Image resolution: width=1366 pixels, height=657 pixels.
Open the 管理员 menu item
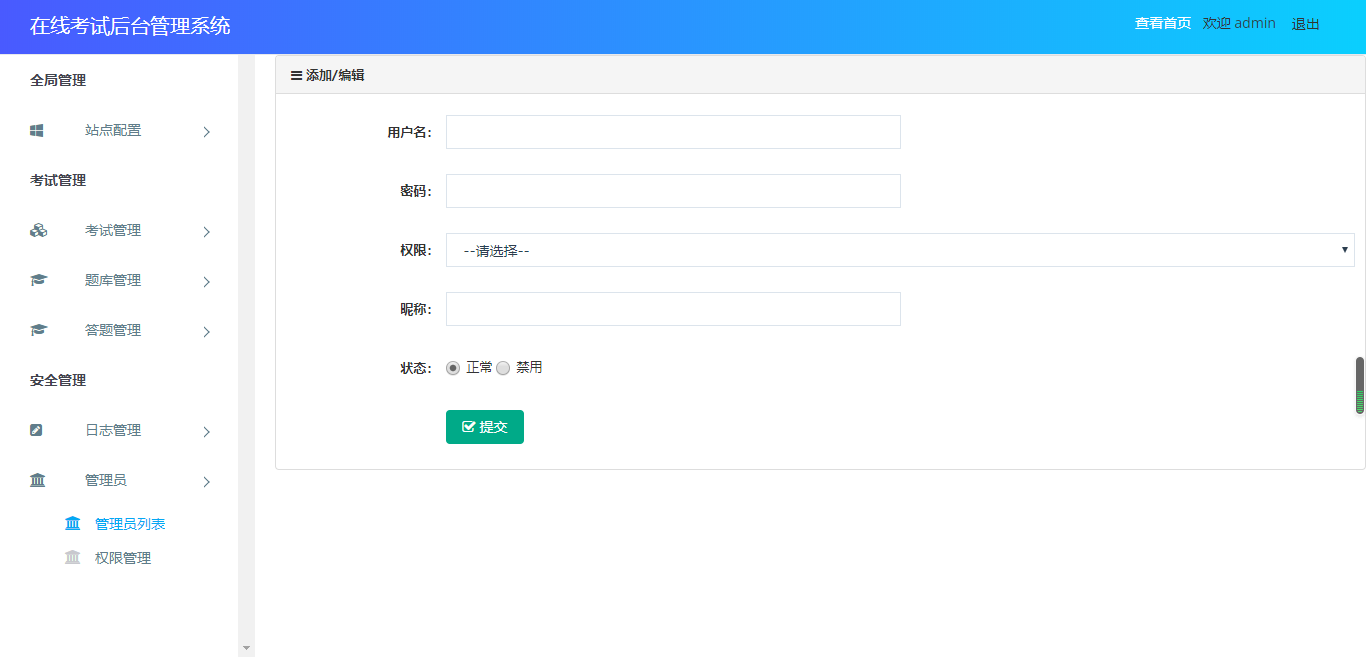(106, 480)
